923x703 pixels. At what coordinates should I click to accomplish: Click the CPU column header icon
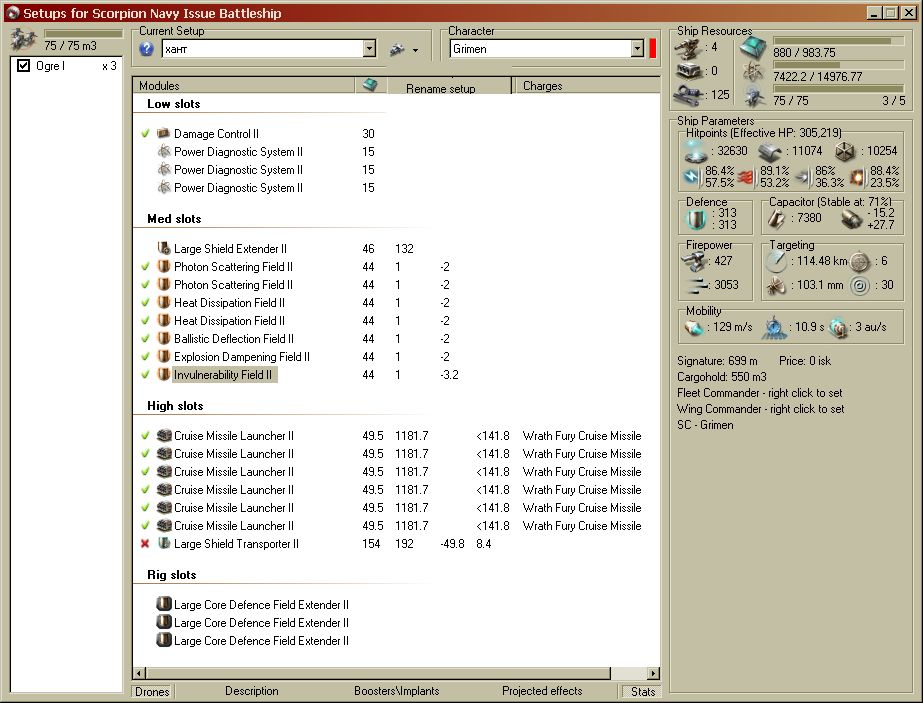coord(370,85)
